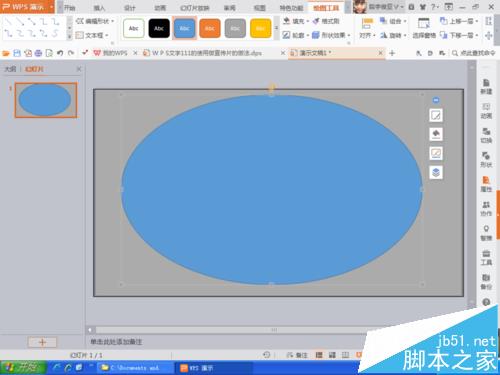Image resolution: width=500 pixels, height=375 pixels.
Task: Open the 新建 (New) sidebar panel
Action: (x=486, y=86)
